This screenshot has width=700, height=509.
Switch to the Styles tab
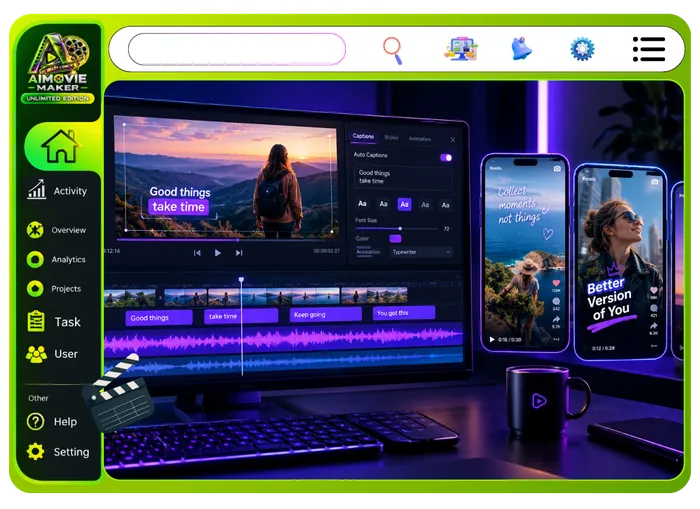click(391, 138)
